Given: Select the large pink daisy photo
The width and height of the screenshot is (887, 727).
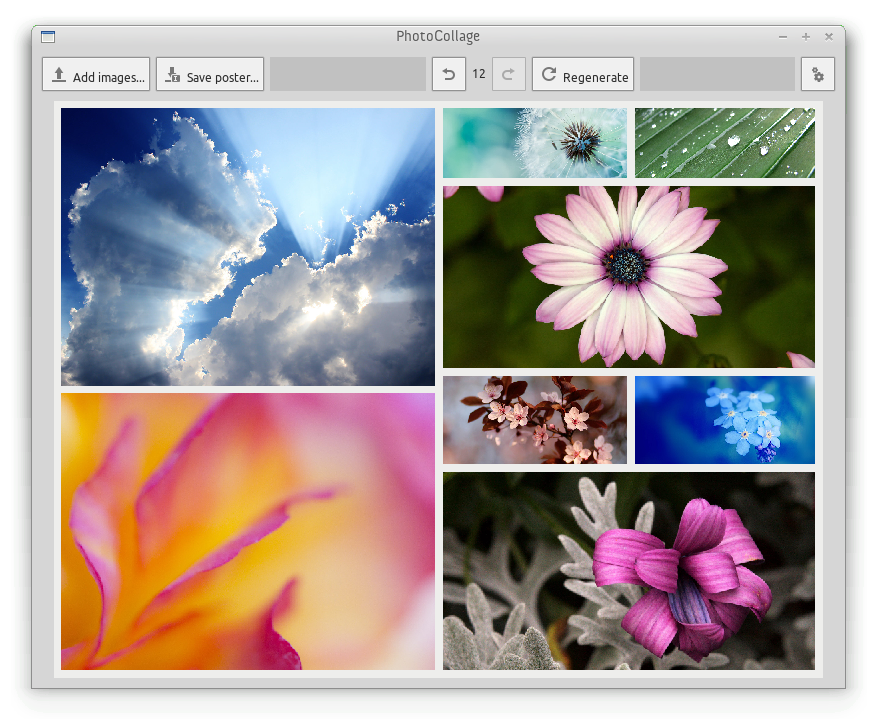Looking at the screenshot, I should point(628,276).
